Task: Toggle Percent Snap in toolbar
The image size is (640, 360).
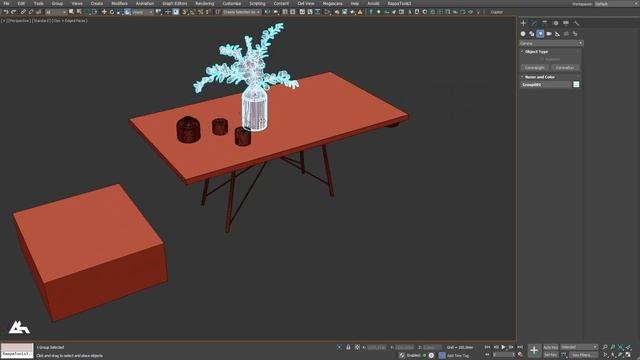Action: pos(200,12)
